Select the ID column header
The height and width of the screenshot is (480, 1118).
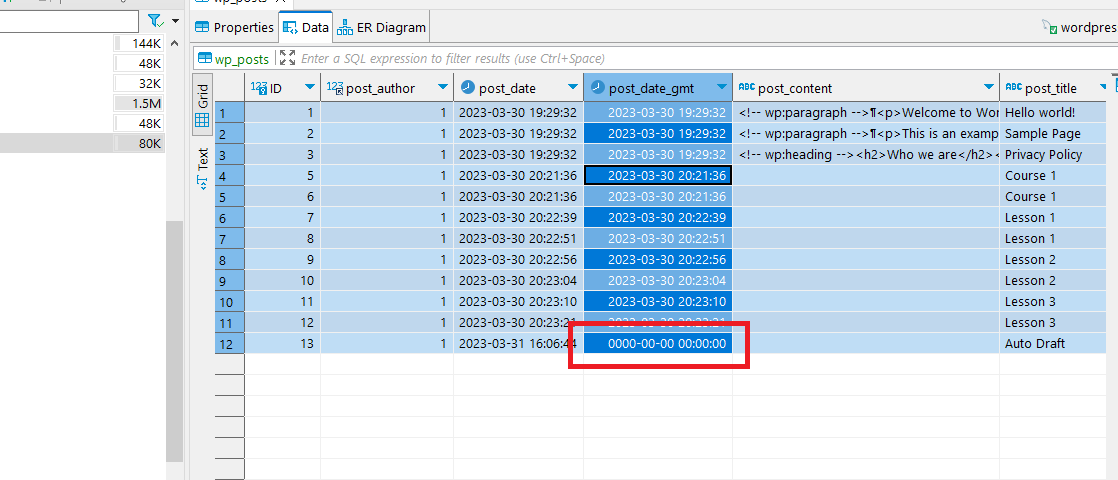tap(282, 88)
